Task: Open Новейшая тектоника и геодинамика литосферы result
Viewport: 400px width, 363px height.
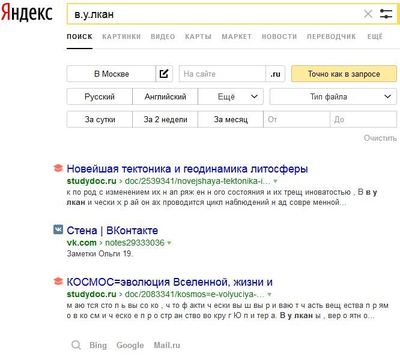Action: tap(187, 169)
